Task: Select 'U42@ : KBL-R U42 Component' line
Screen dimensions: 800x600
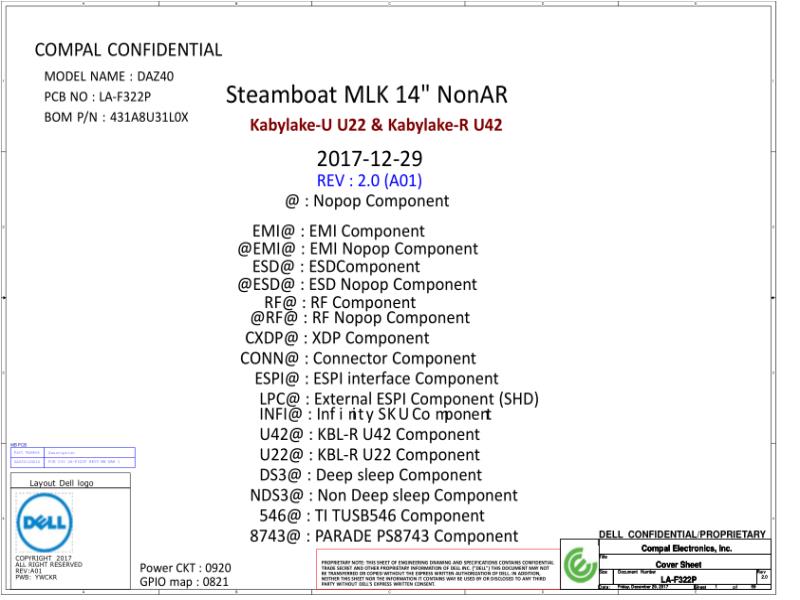Action: click(x=369, y=435)
